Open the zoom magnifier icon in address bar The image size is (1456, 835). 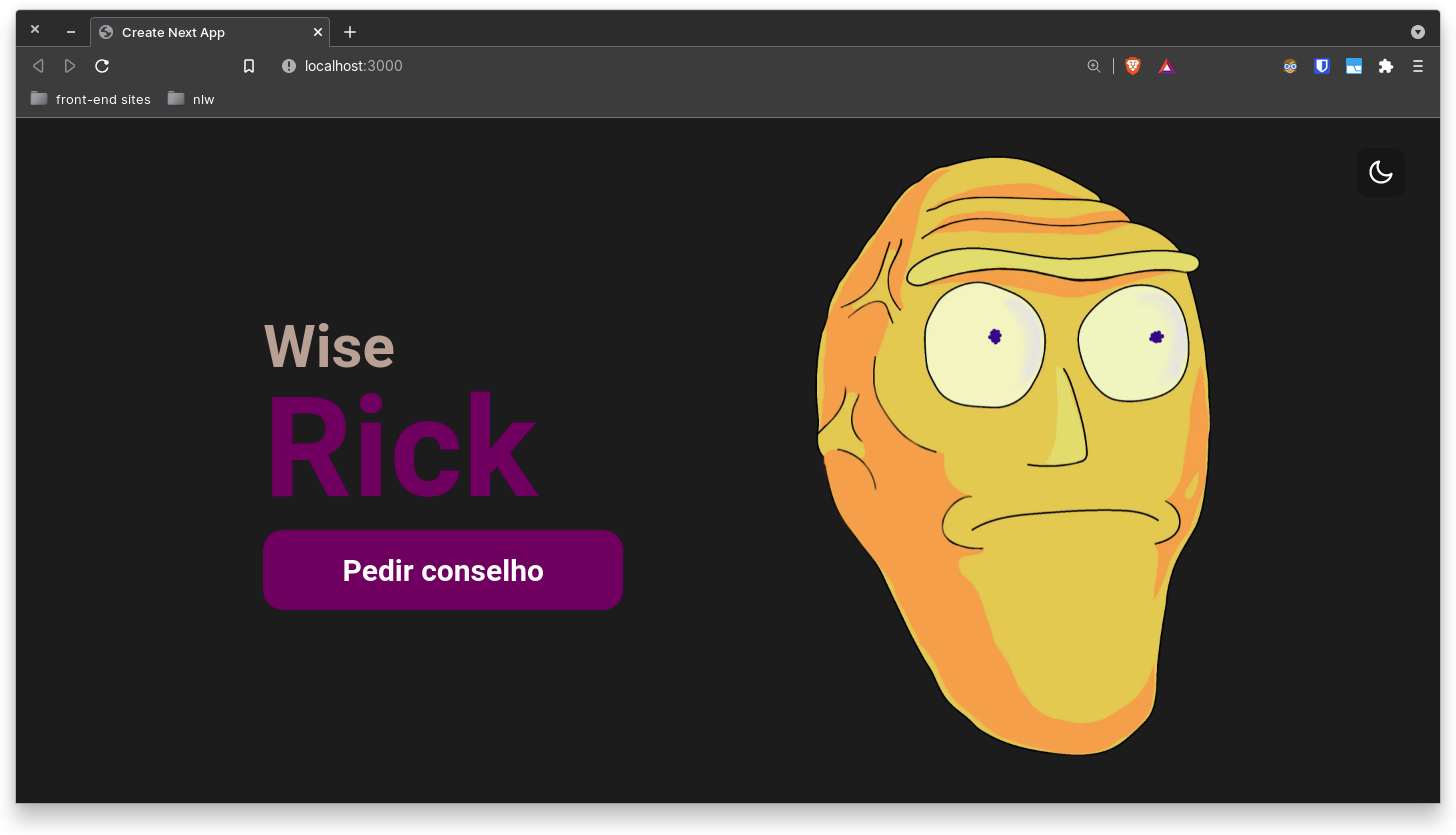coord(1094,66)
